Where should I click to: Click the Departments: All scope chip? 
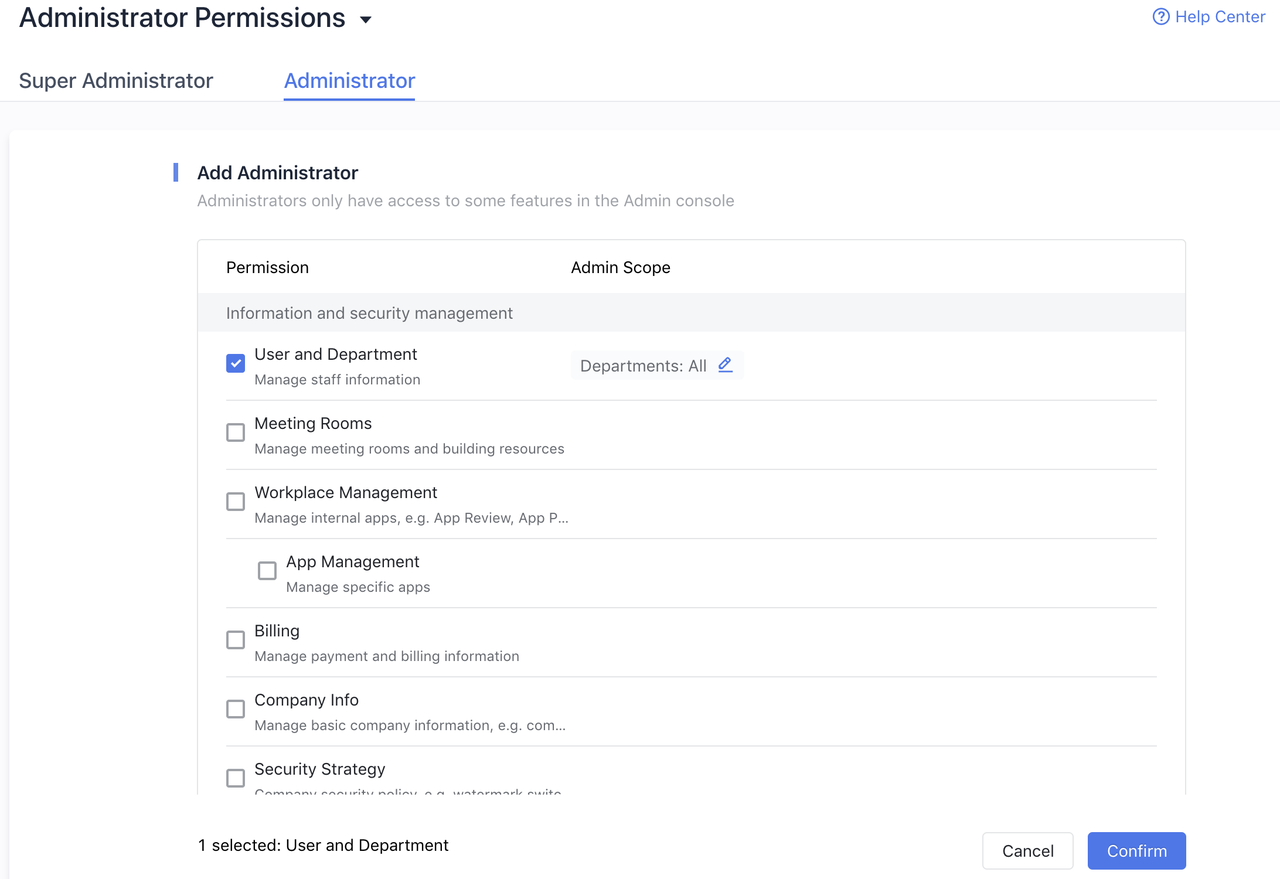coord(645,365)
